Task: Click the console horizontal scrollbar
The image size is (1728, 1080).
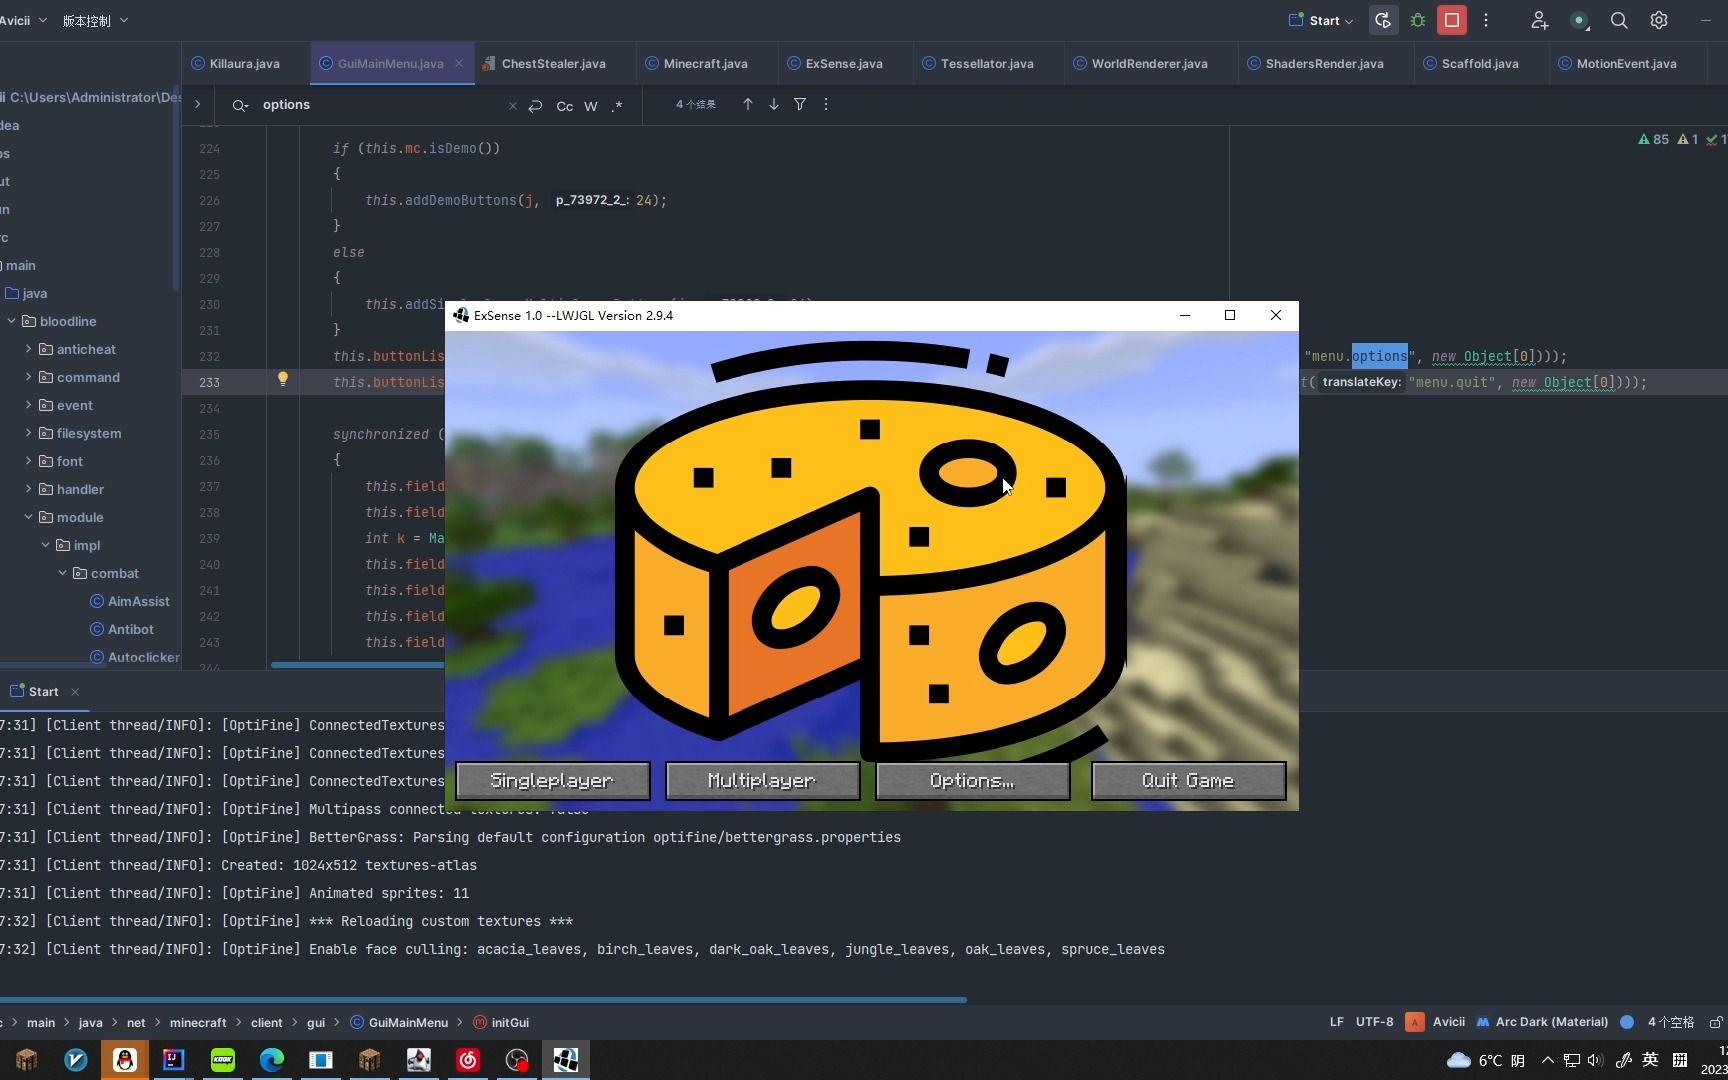Action: [483, 999]
